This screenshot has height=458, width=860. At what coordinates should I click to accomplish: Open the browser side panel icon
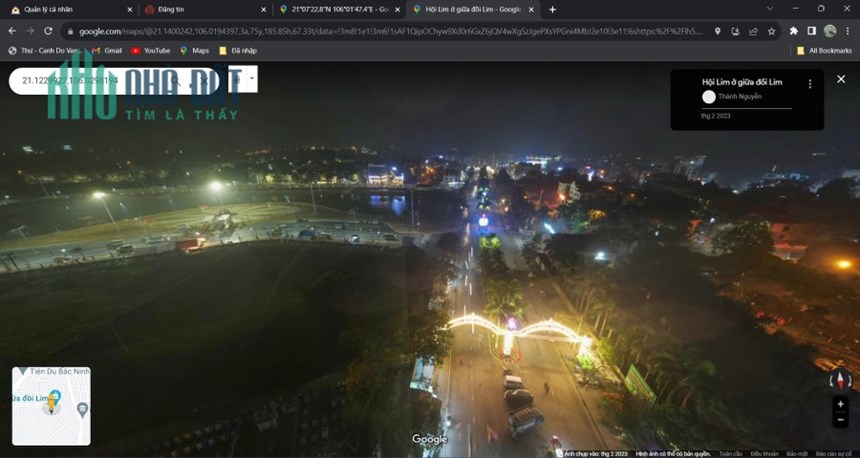811,31
